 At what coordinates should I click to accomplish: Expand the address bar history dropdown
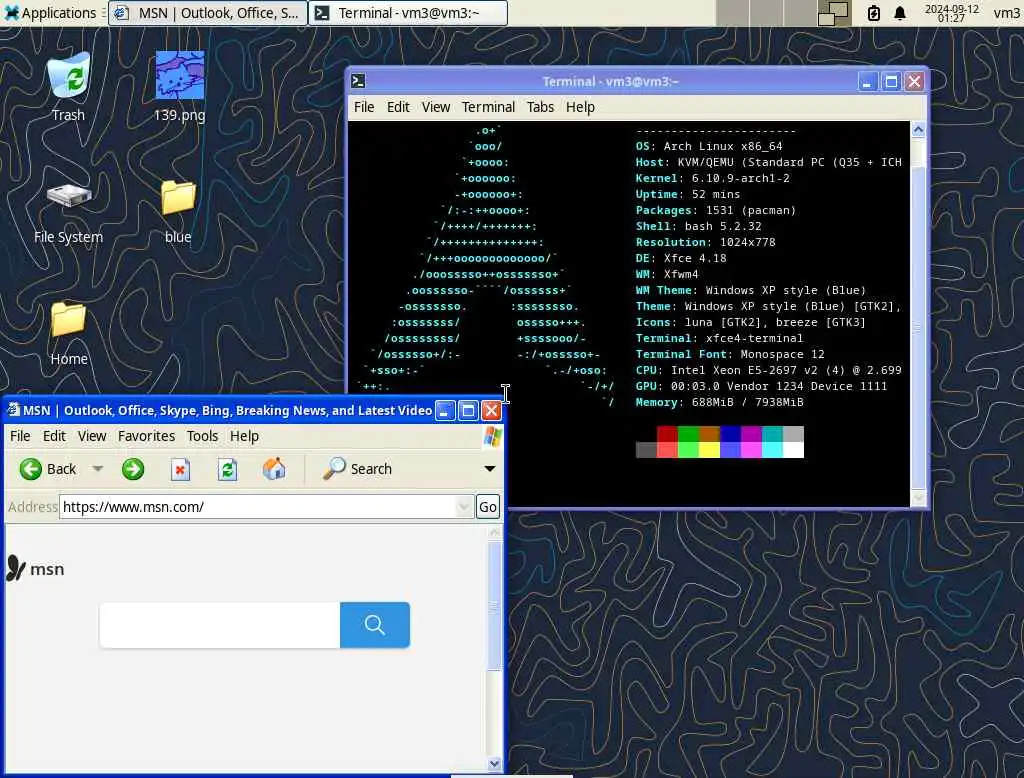coord(464,507)
